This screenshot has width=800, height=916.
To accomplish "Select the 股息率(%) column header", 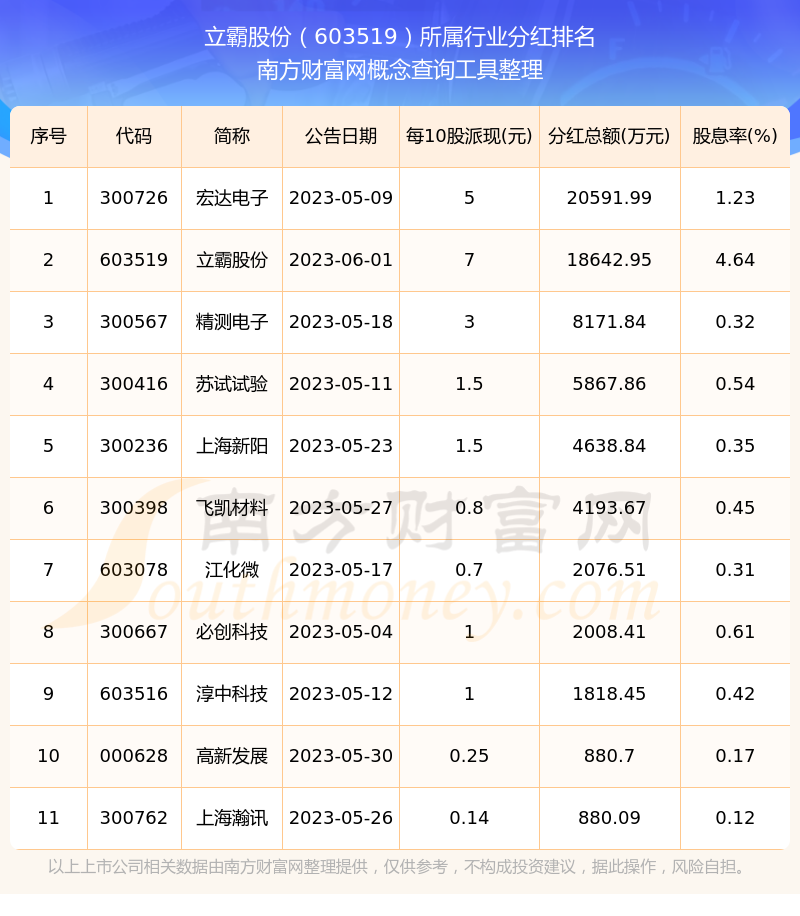I will coord(735,136).
